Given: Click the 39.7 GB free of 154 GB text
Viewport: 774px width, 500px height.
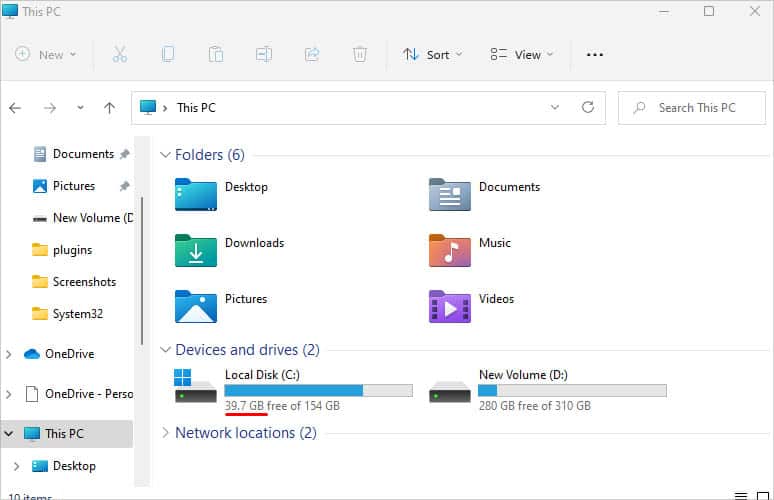Looking at the screenshot, I should click(x=282, y=406).
